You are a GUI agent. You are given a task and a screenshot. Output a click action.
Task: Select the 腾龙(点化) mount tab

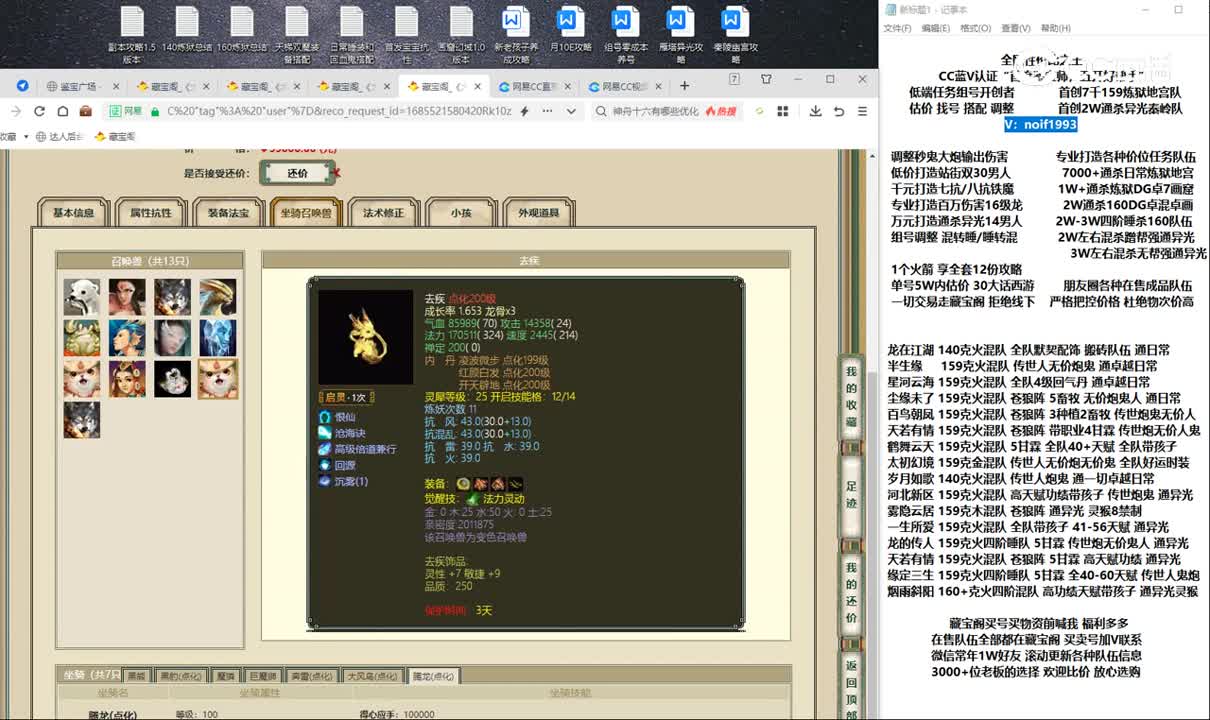(434, 676)
